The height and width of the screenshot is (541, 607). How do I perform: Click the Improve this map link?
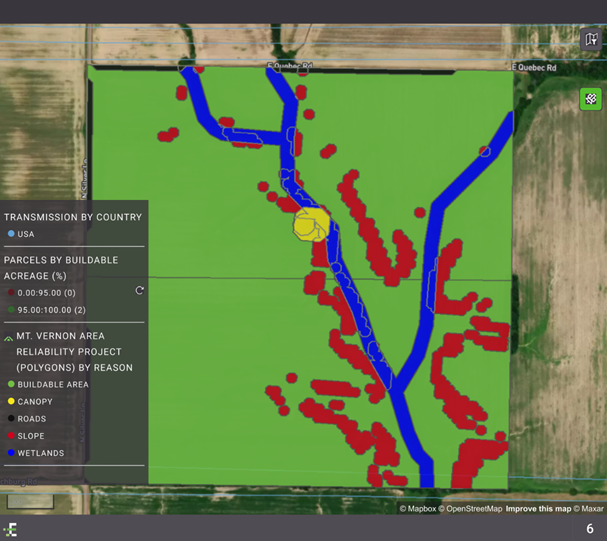pyautogui.click(x=539, y=508)
